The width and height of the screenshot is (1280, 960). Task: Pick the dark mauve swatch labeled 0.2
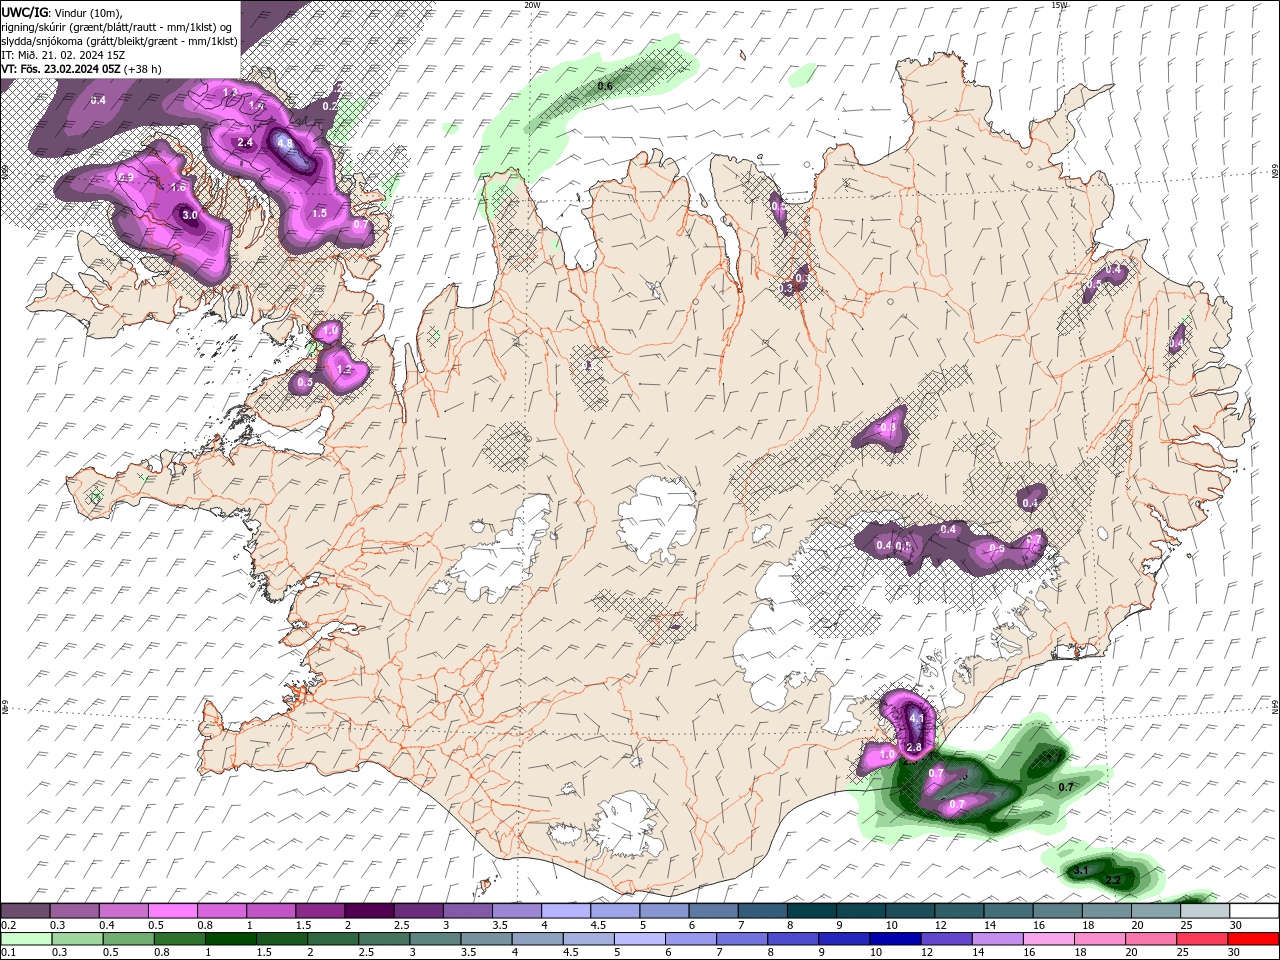click(x=25, y=911)
